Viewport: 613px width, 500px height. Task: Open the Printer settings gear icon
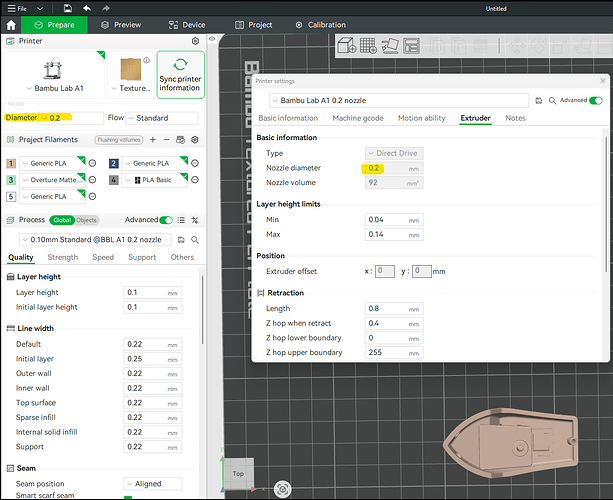(195, 41)
